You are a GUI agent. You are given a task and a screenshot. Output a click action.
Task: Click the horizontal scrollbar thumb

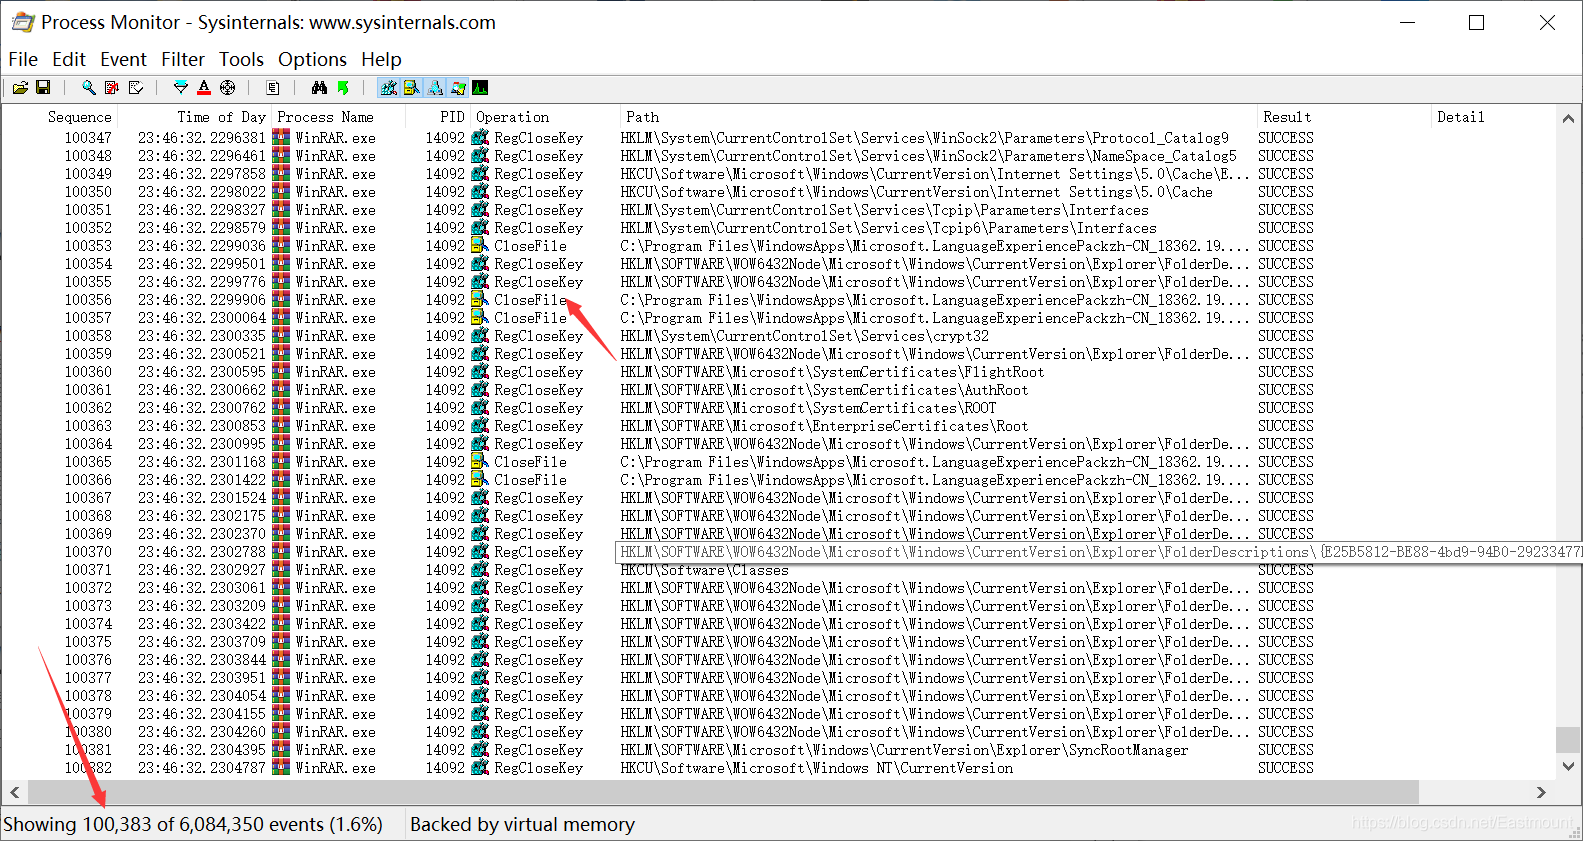[723, 792]
